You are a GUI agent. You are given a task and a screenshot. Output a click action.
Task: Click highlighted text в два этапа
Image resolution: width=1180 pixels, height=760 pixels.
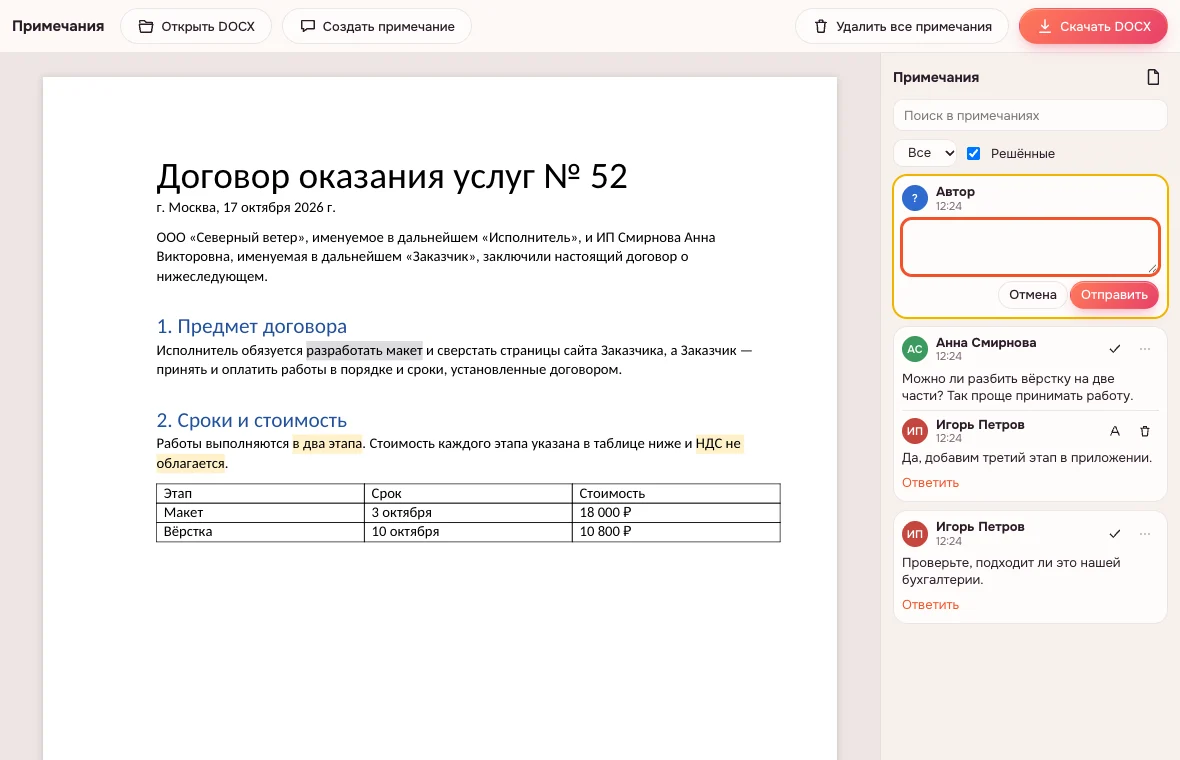click(x=327, y=444)
